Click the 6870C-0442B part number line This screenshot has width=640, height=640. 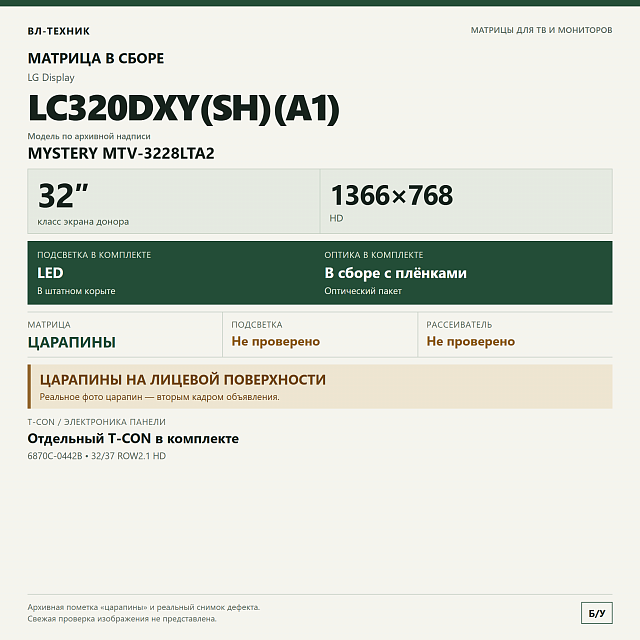click(97, 456)
